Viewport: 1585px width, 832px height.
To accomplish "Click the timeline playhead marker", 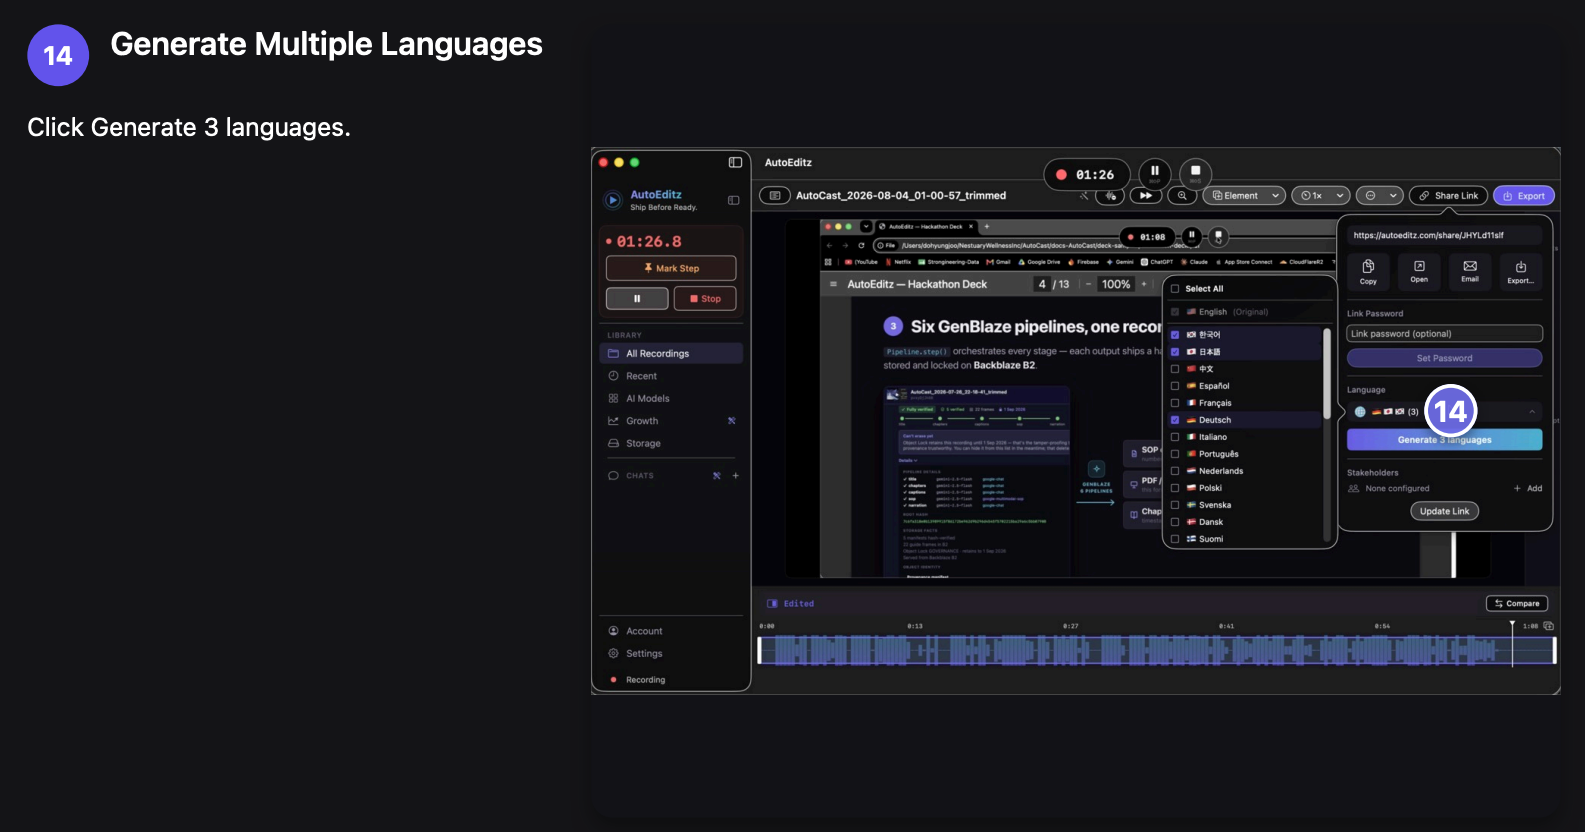I will pos(1512,625).
